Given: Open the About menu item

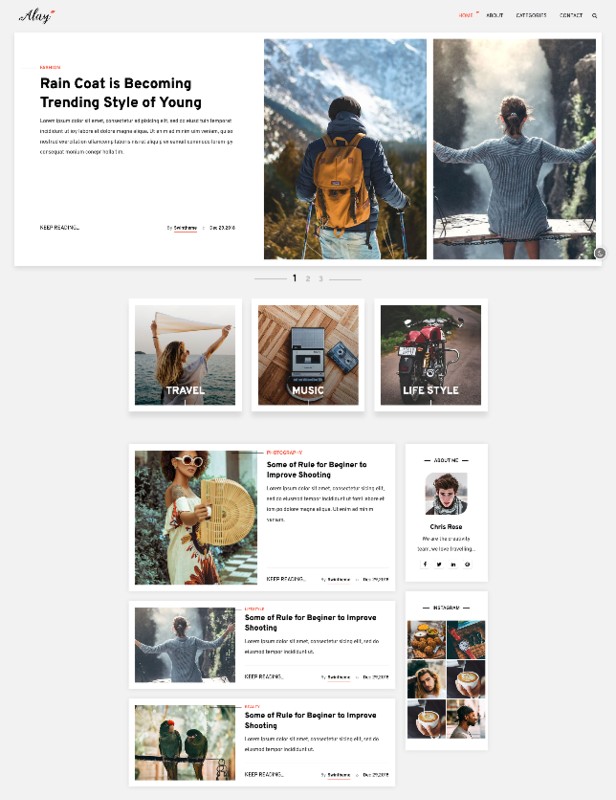Looking at the screenshot, I should (x=495, y=15).
